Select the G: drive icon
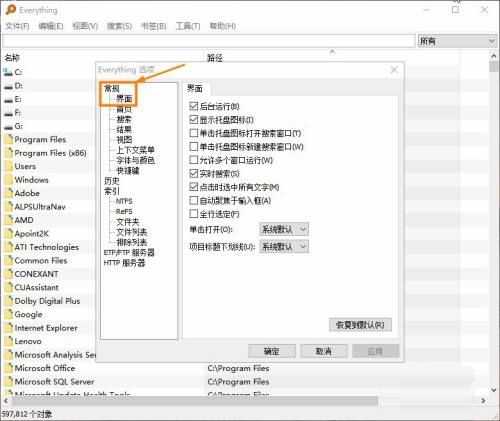500x421 pixels. pos(8,126)
